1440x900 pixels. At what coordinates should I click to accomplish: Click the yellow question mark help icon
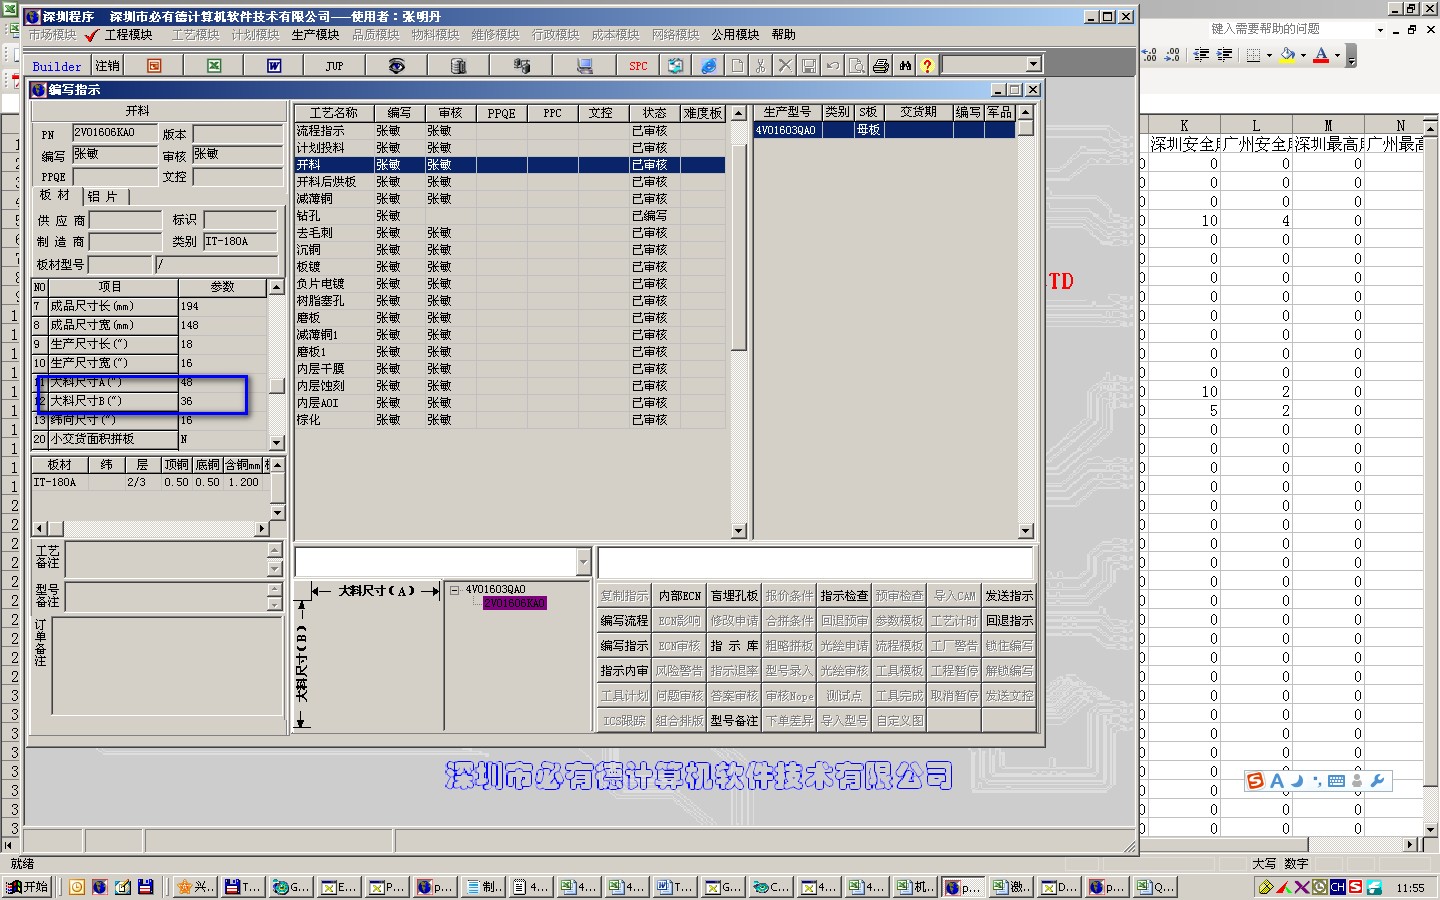(928, 66)
